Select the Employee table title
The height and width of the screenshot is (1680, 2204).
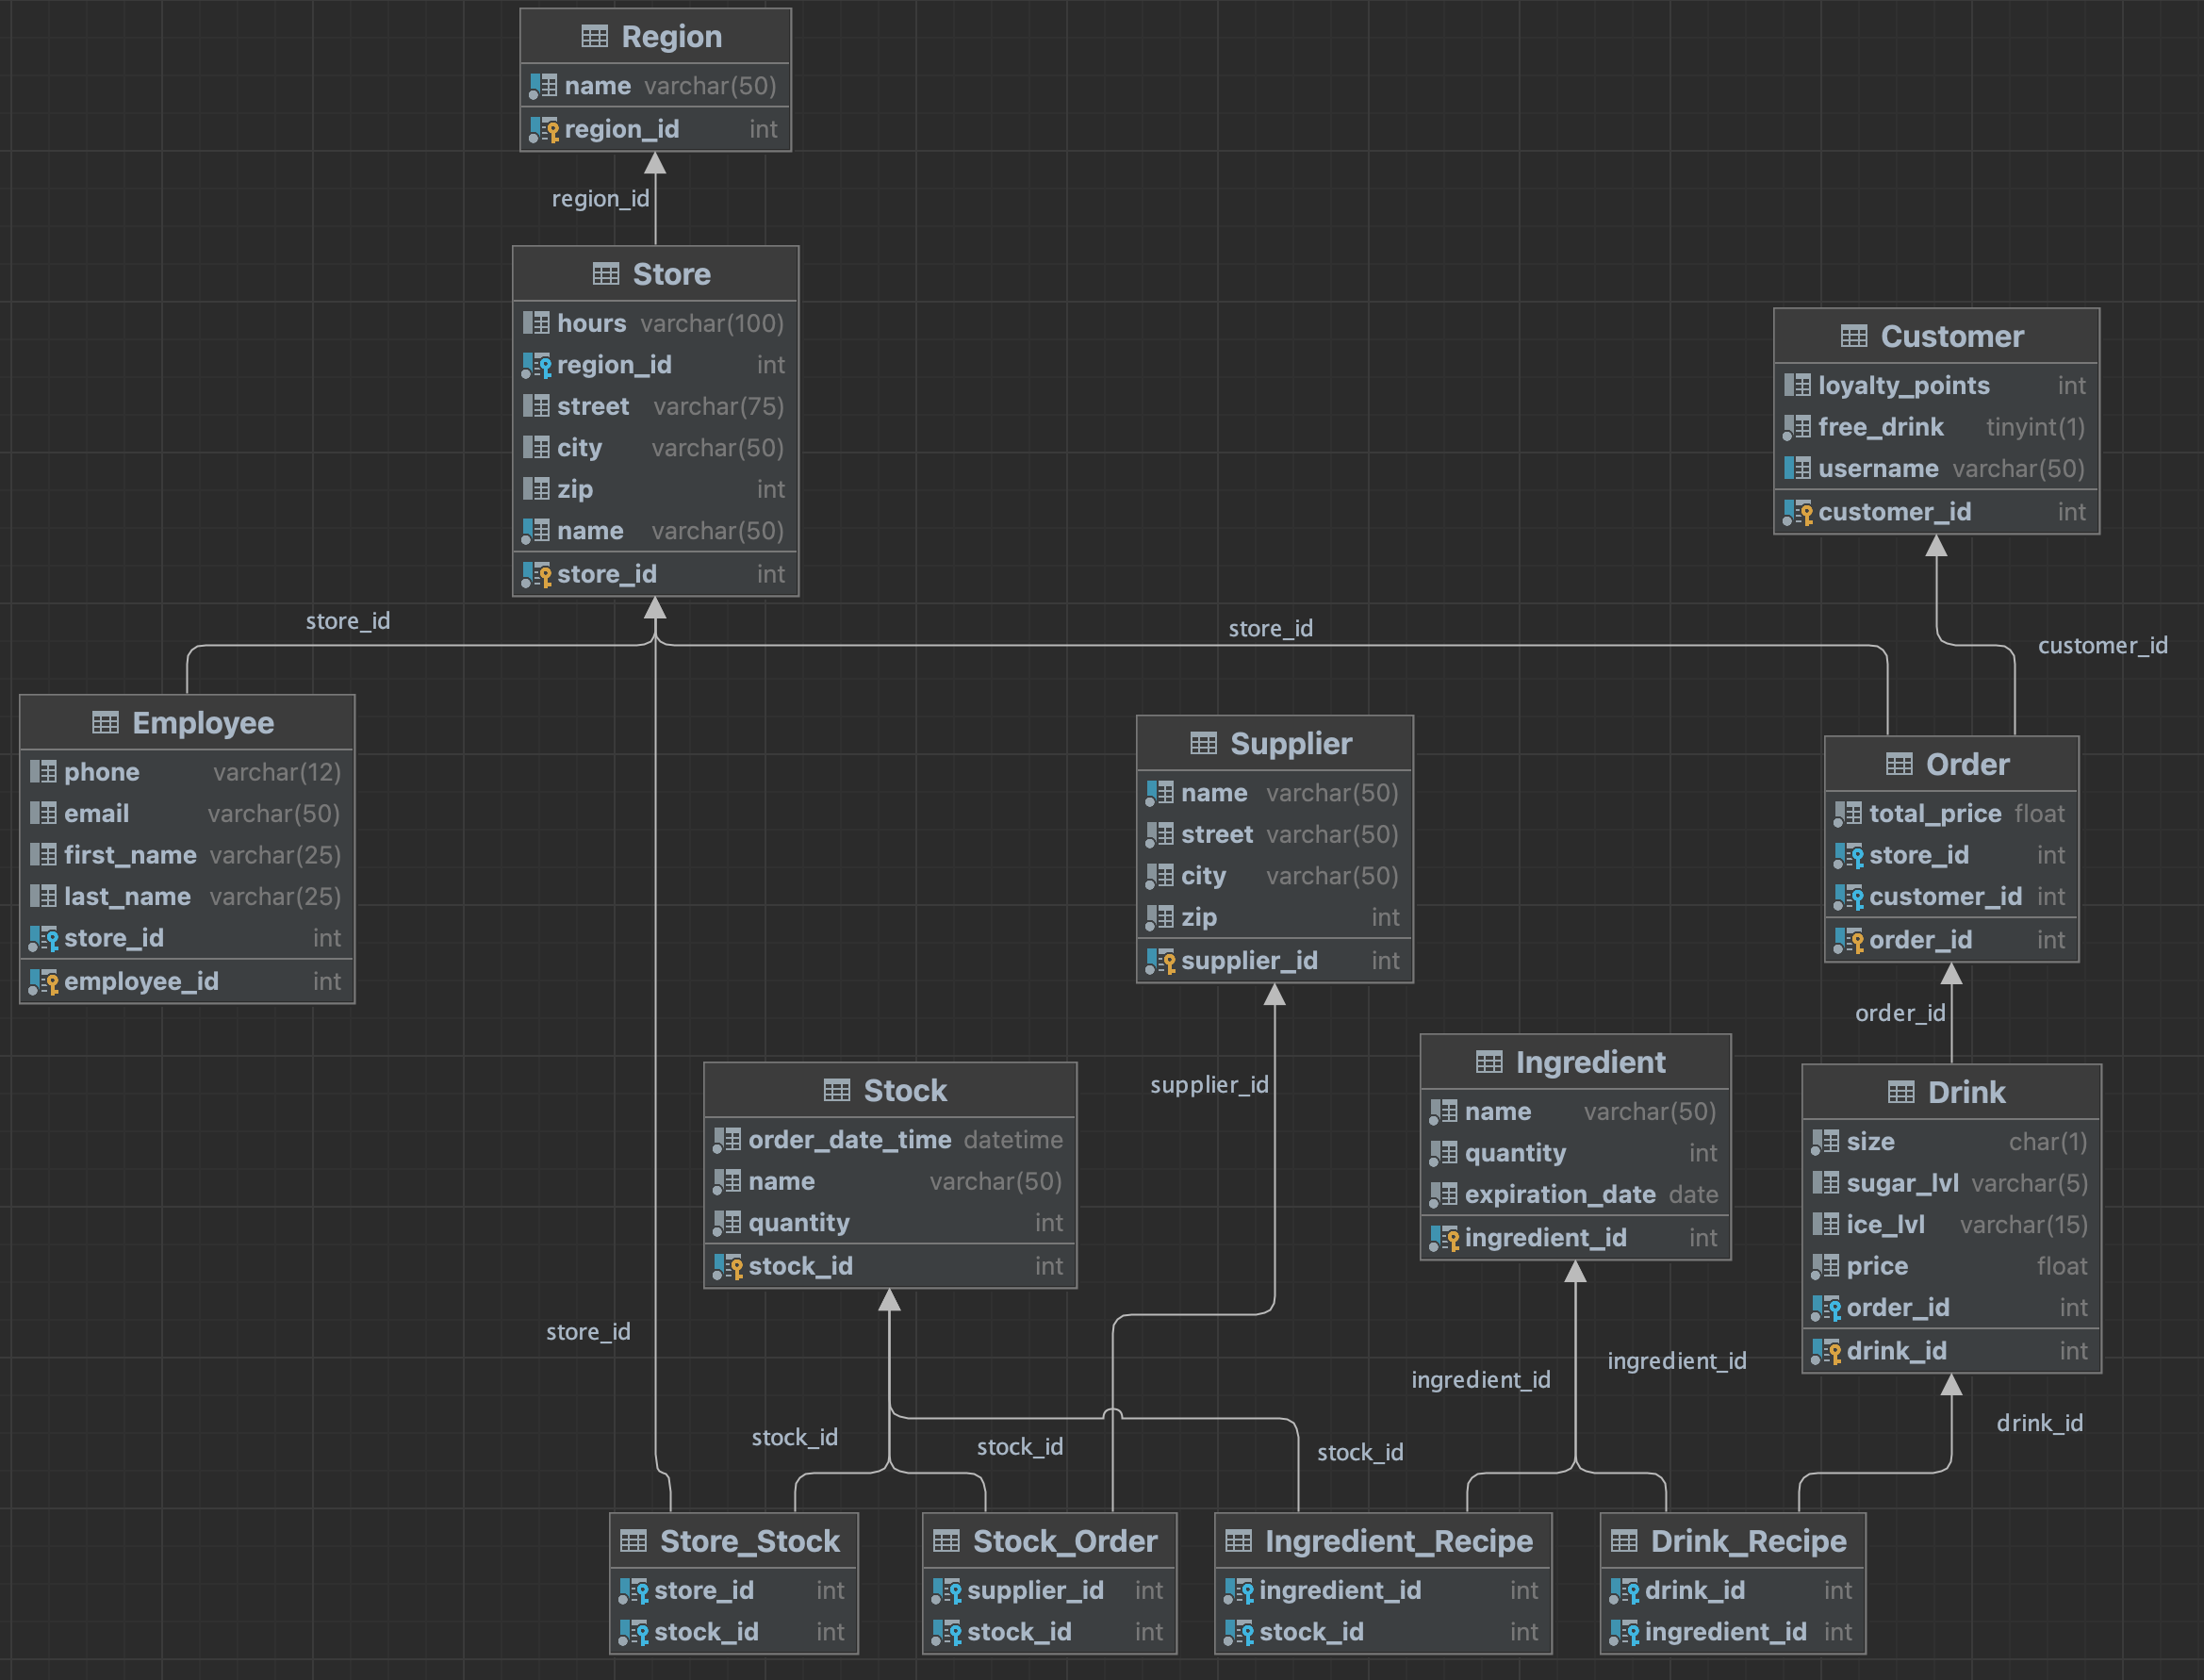(203, 723)
